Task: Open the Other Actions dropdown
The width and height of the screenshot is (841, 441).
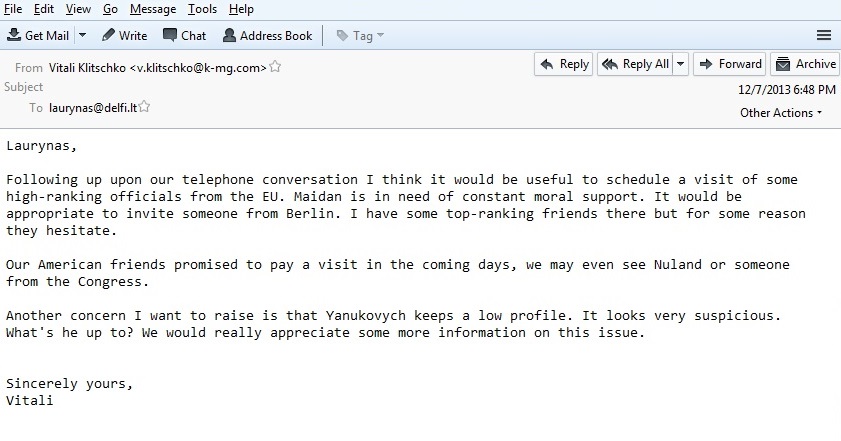Action: click(781, 113)
